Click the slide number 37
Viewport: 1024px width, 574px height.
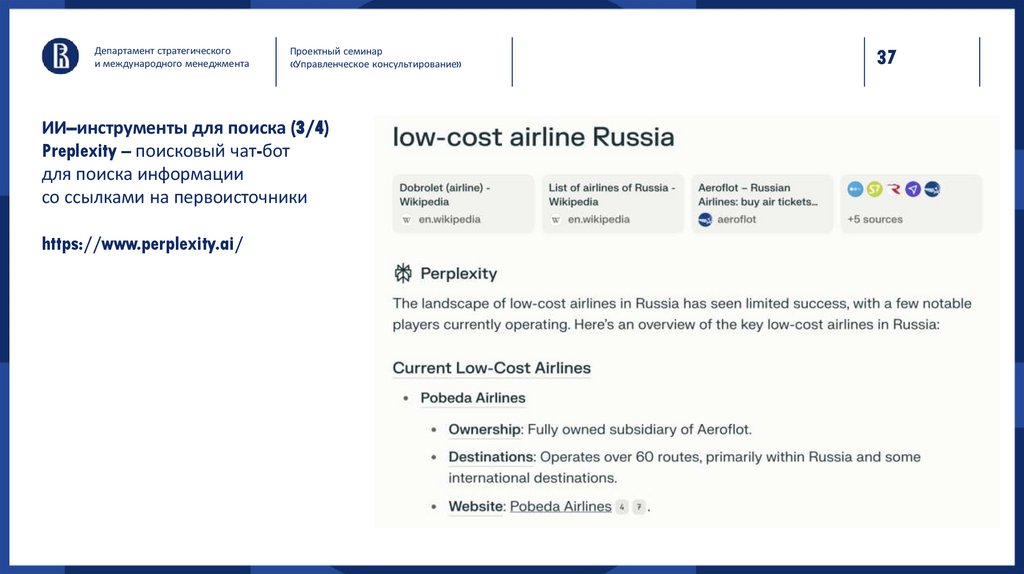[x=886, y=57]
